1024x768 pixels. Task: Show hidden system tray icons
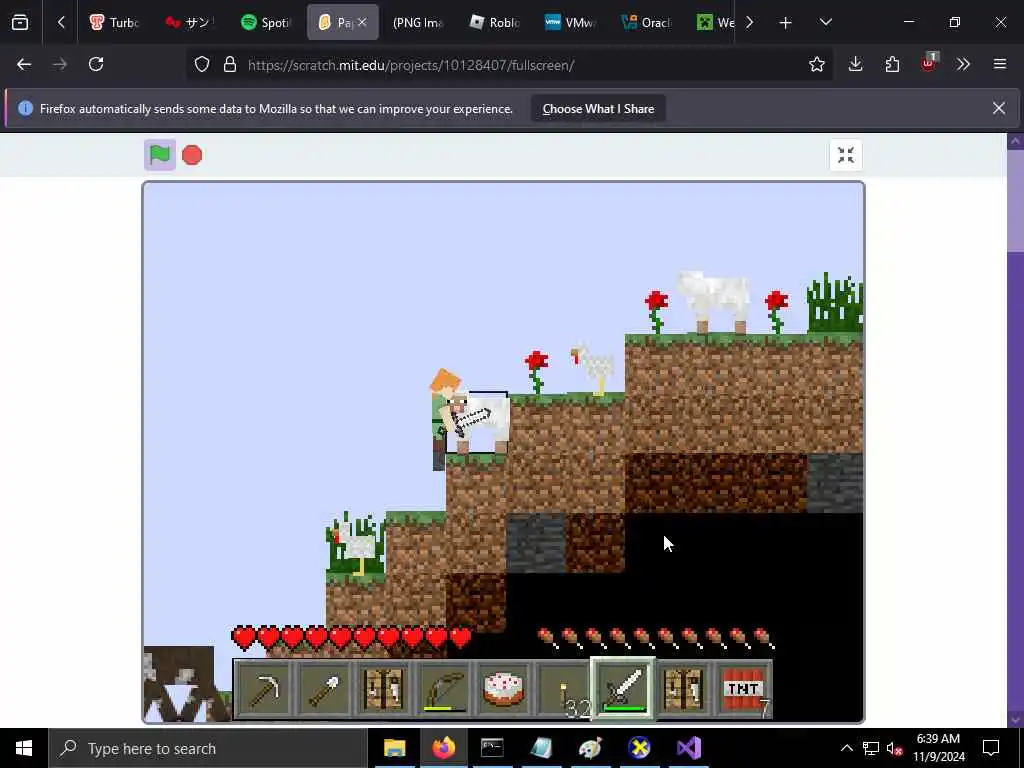[846, 748]
